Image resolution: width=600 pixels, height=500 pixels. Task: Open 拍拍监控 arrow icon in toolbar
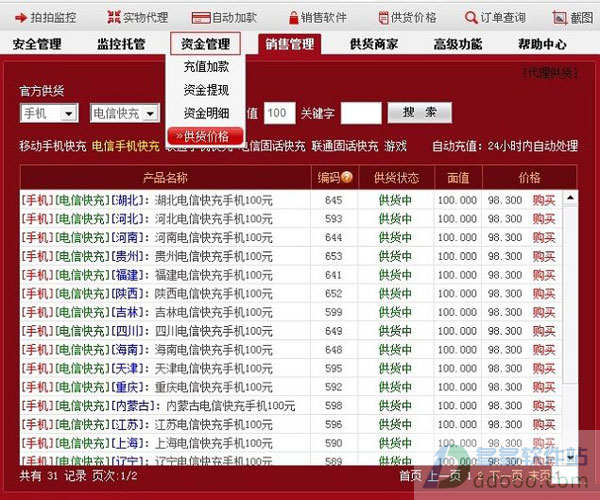21,18
